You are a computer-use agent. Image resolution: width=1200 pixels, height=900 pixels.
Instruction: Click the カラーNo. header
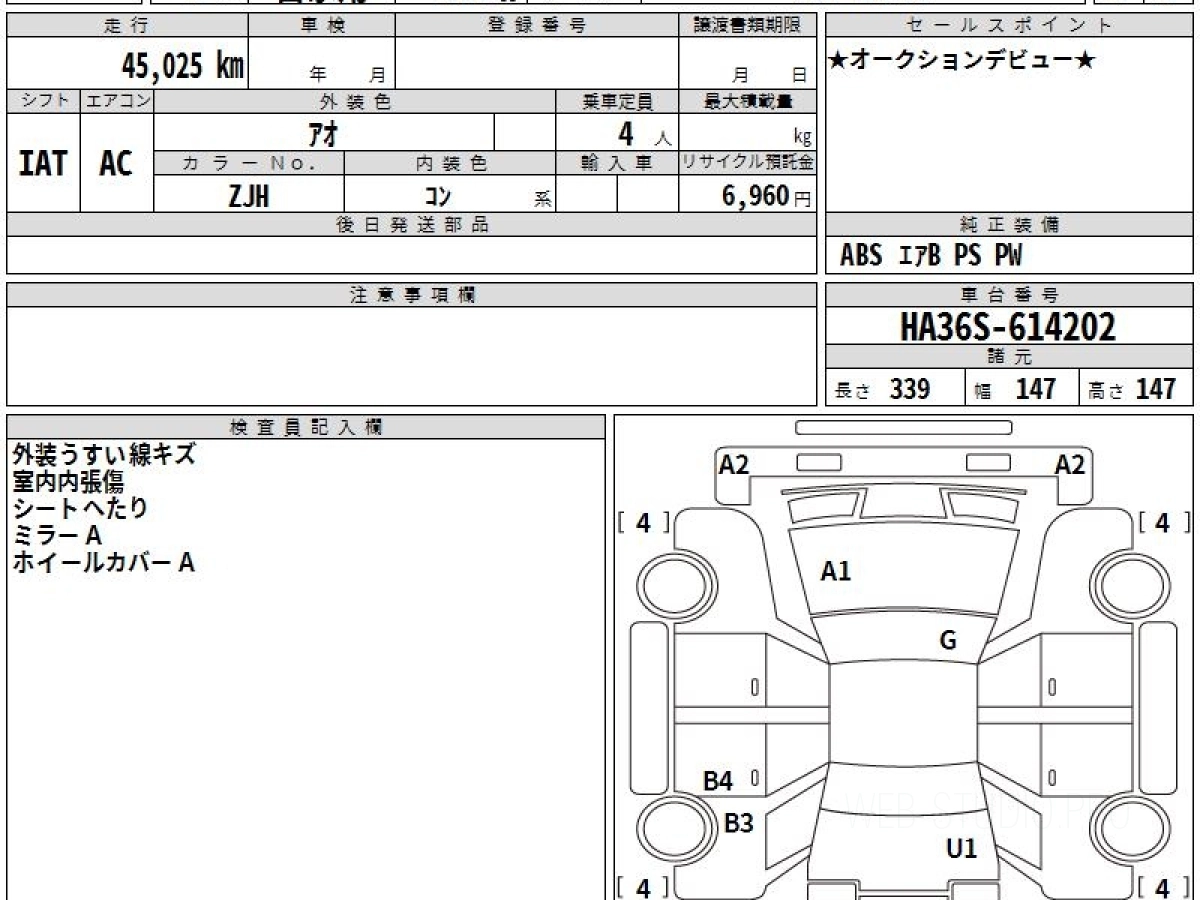(249, 163)
